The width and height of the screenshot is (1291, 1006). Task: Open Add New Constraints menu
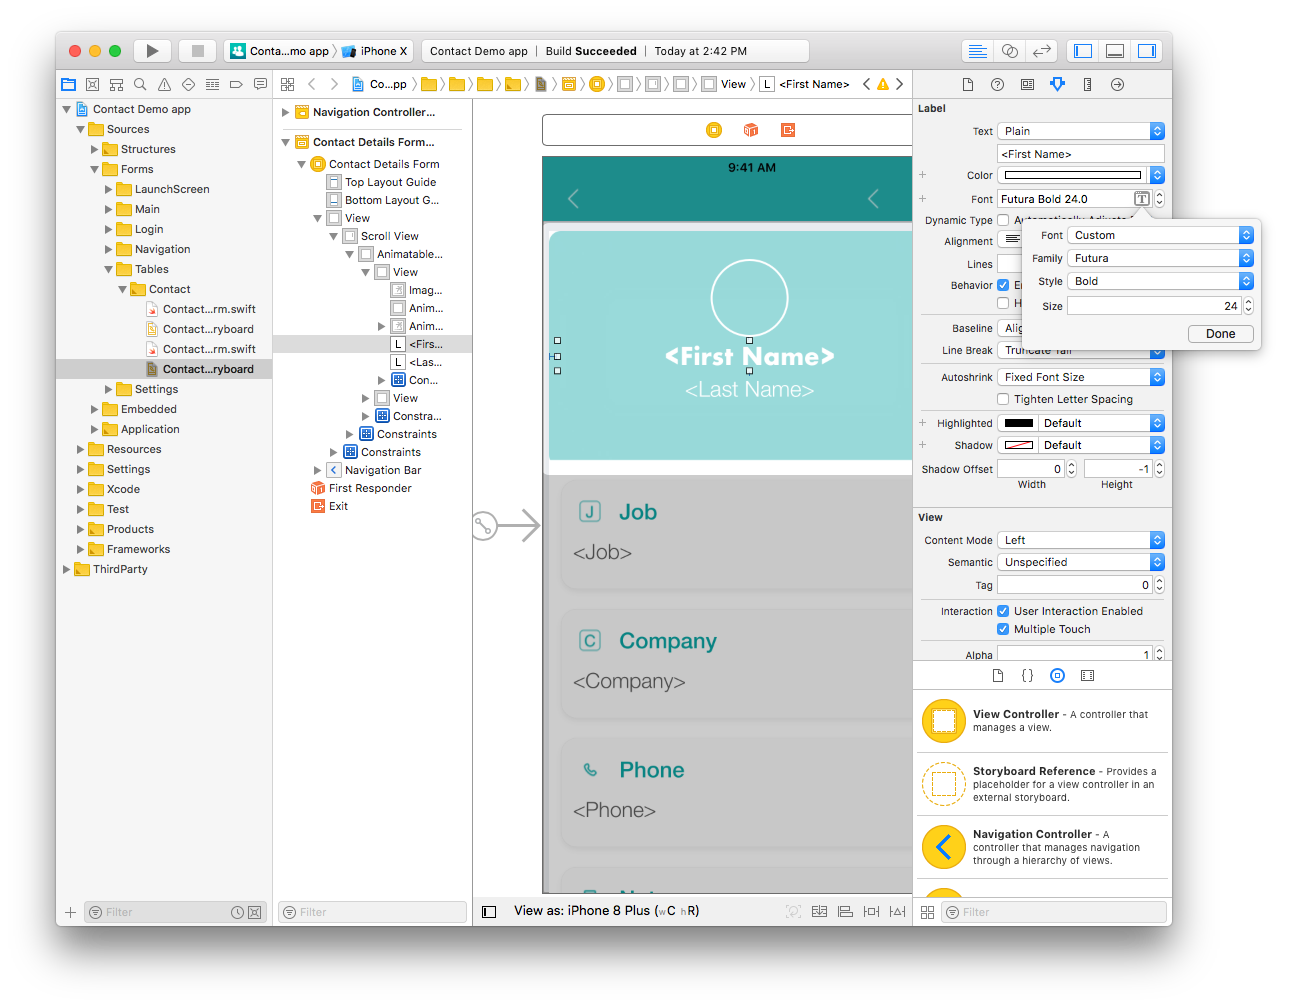[871, 911]
